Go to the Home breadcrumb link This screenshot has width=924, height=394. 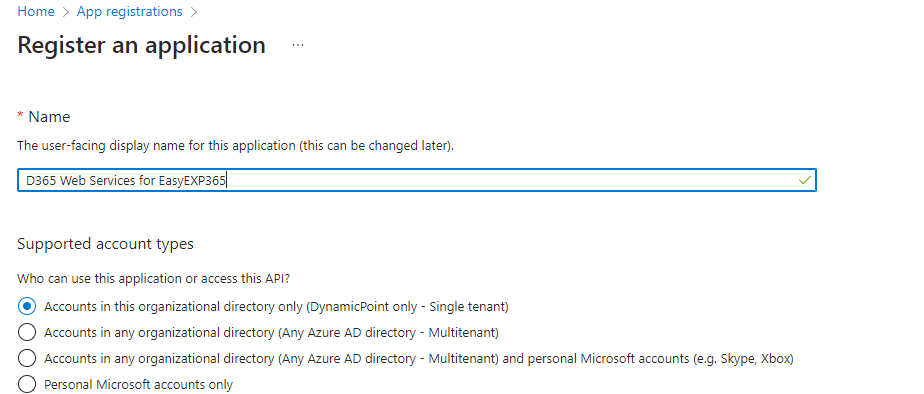click(36, 12)
